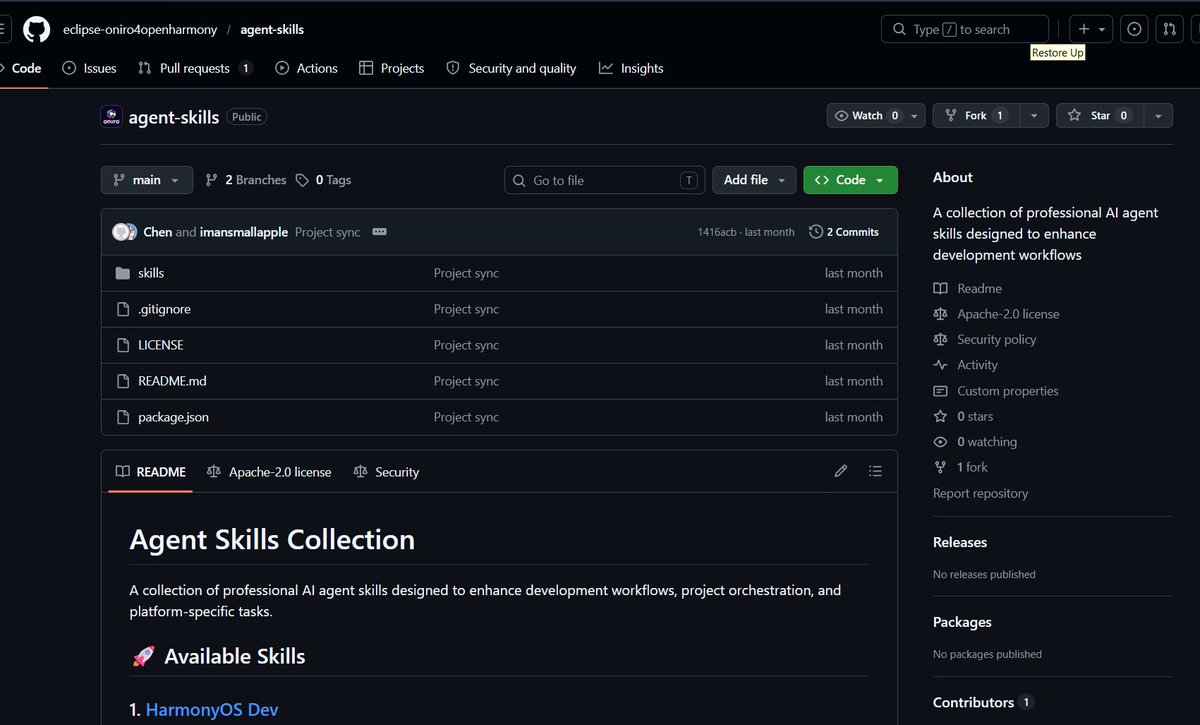Switch to the Issues tab
This screenshot has height=725, width=1200.
pos(89,68)
